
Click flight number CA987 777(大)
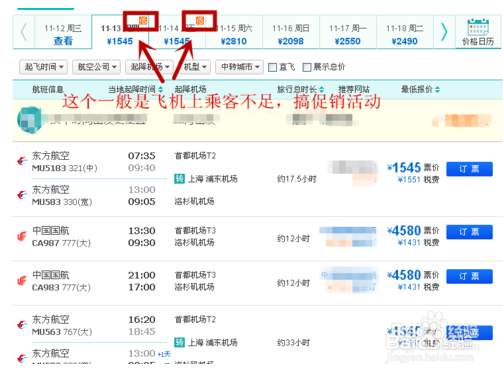[61, 243]
